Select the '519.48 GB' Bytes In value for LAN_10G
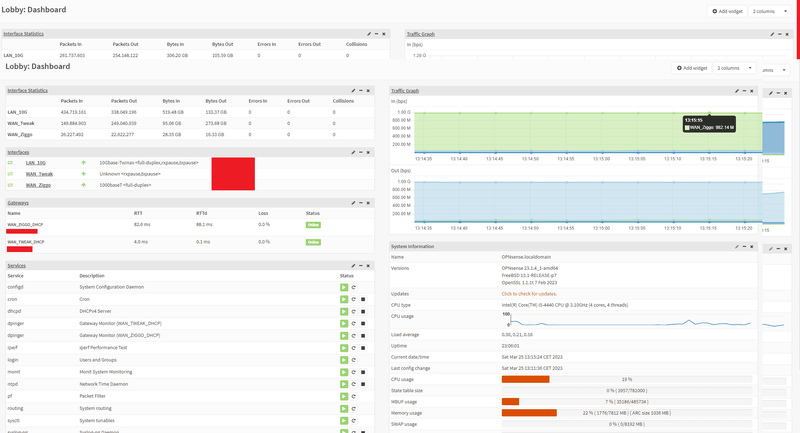 click(173, 112)
